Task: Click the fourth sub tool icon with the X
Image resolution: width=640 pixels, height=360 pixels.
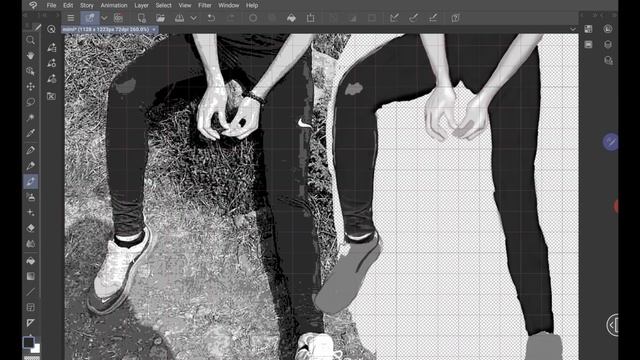Action: pos(51,96)
